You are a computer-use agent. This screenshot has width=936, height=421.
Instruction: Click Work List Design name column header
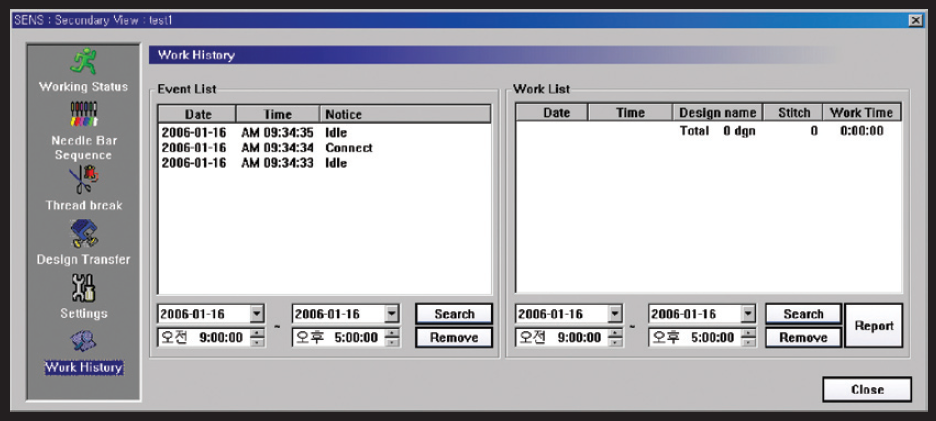click(x=718, y=113)
